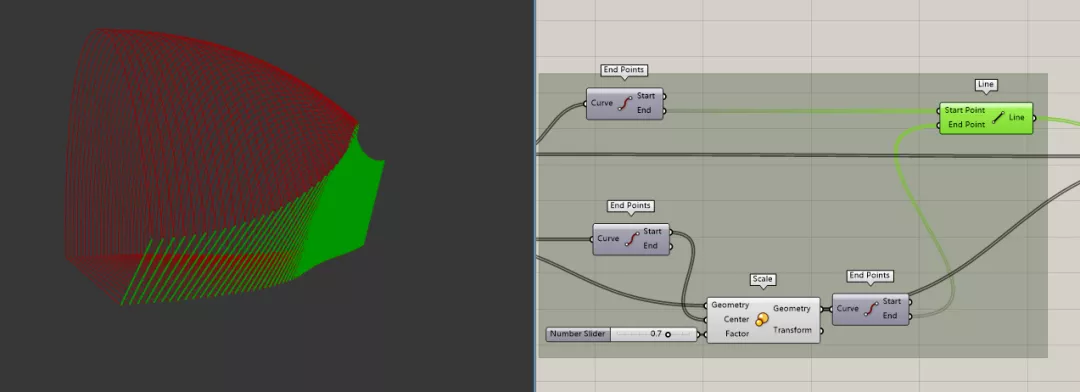This screenshot has height=392, width=1080.
Task: Click the Geometry output of Scale
Action: coord(792,309)
